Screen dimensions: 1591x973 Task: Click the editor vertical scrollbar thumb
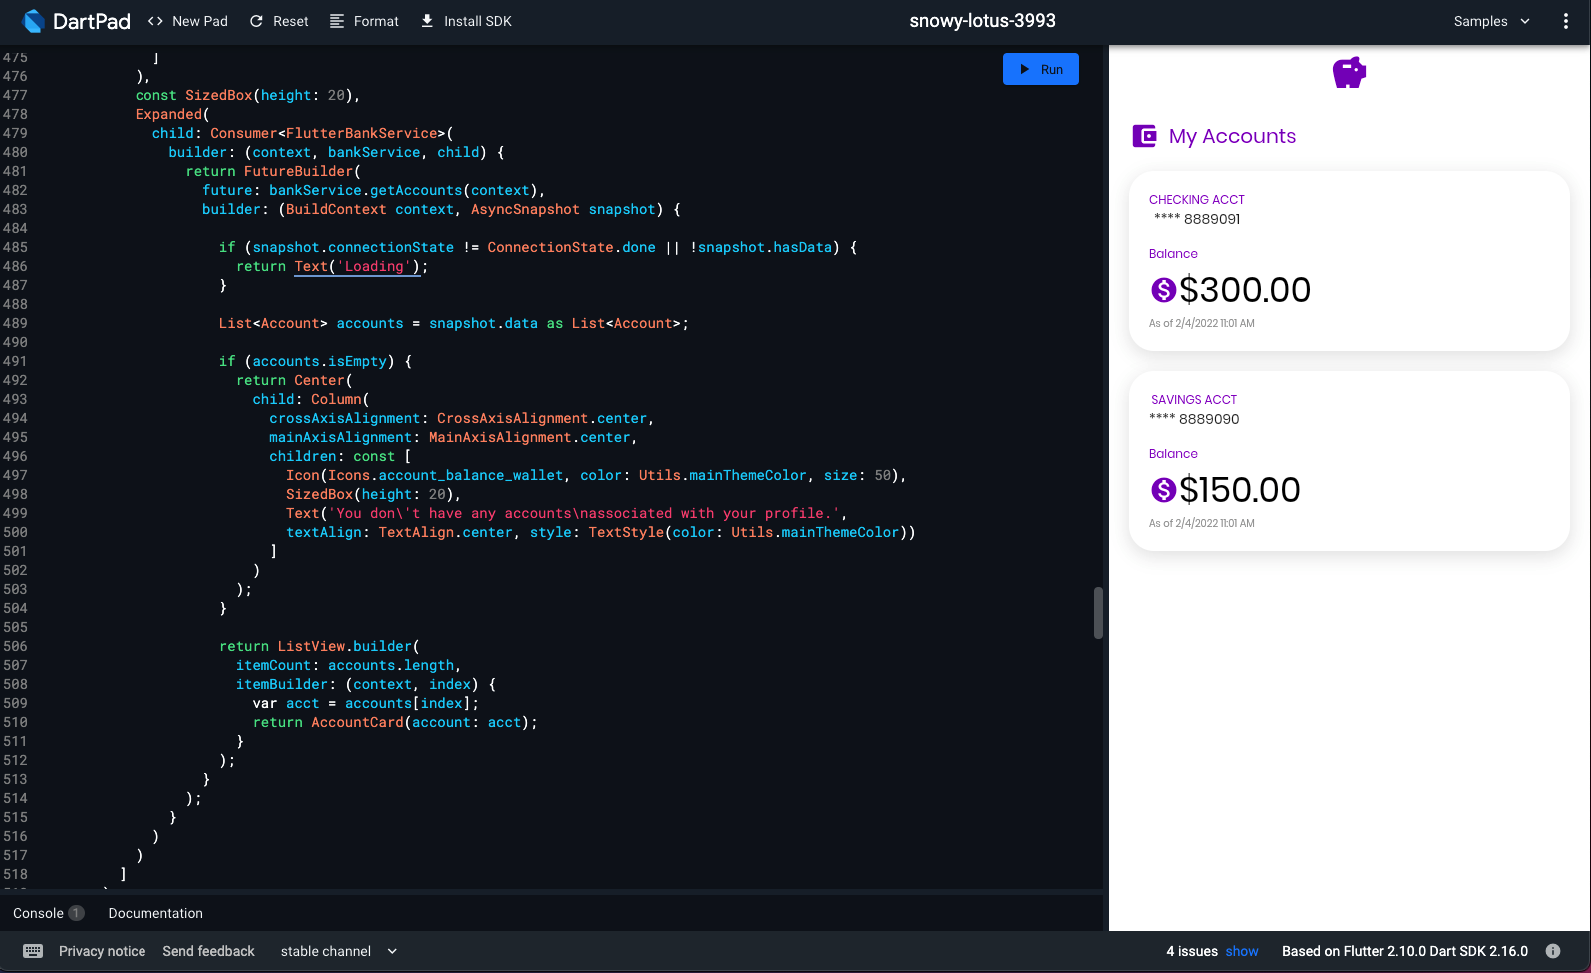[1098, 613]
